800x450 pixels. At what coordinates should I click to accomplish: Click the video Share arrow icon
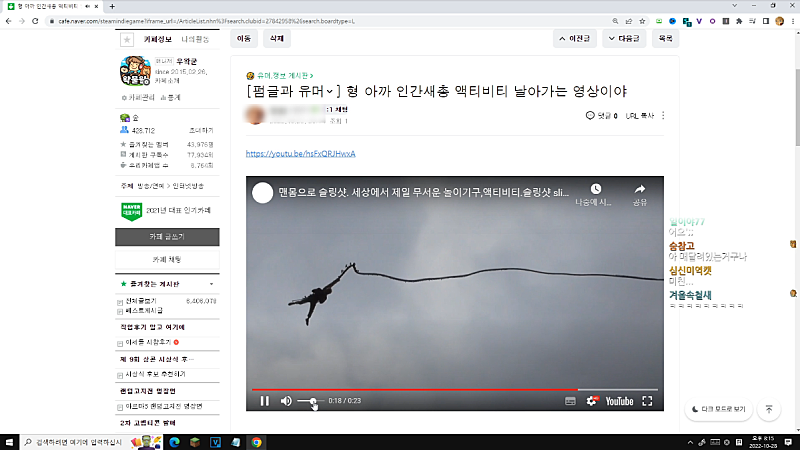[640, 189]
